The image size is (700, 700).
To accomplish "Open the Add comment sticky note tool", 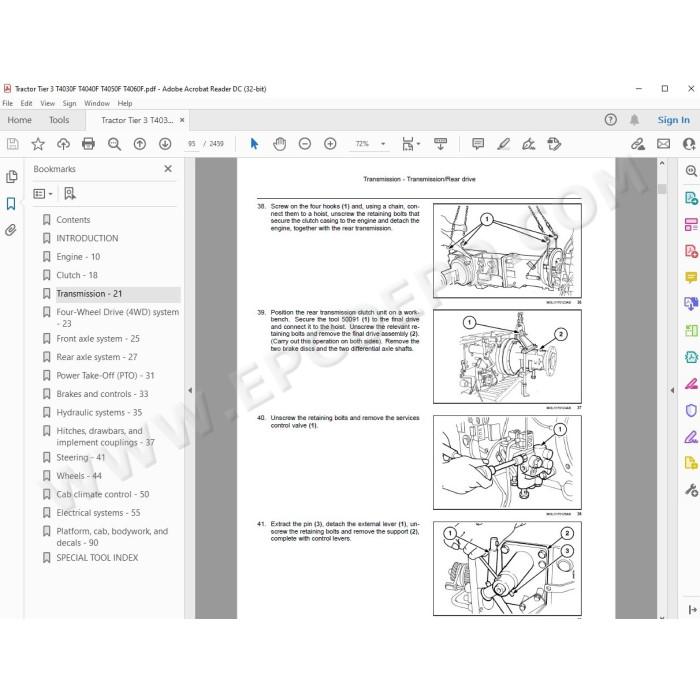I will 478,144.
